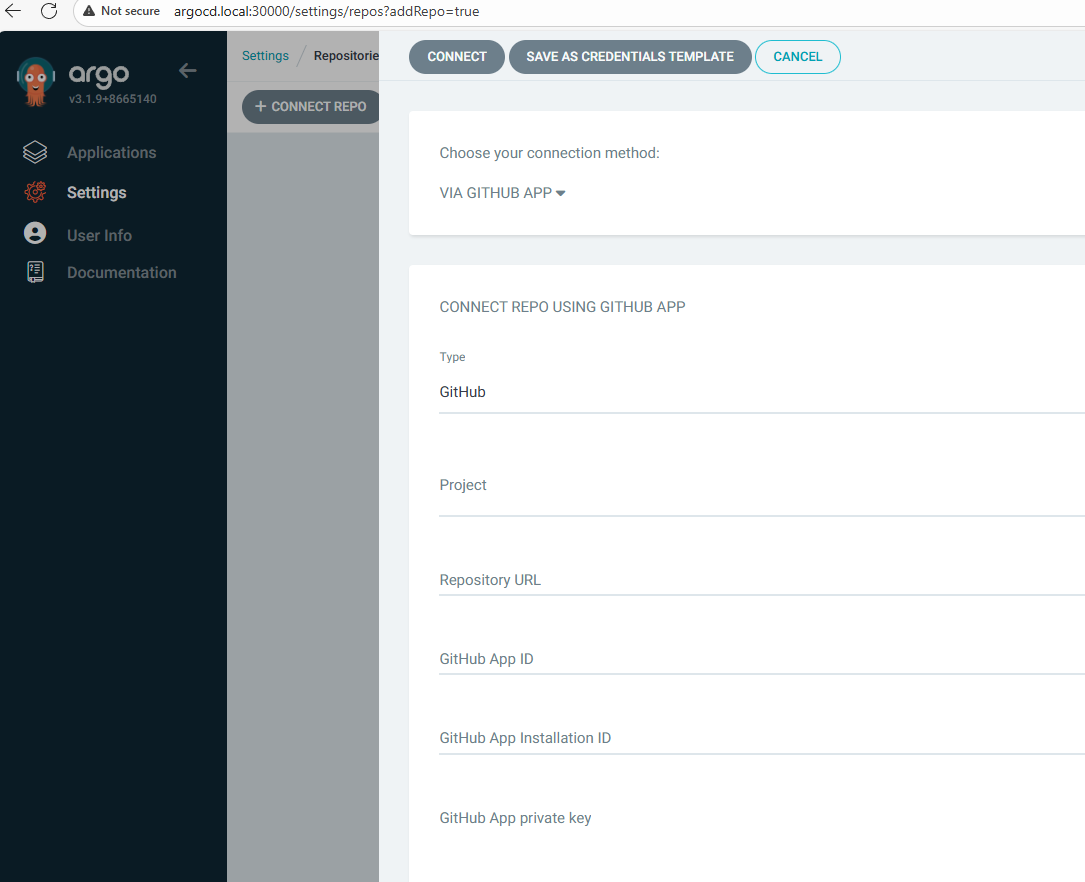Click the browser back arrow
Viewport: 1085px width, 882px height.
pos(13,11)
